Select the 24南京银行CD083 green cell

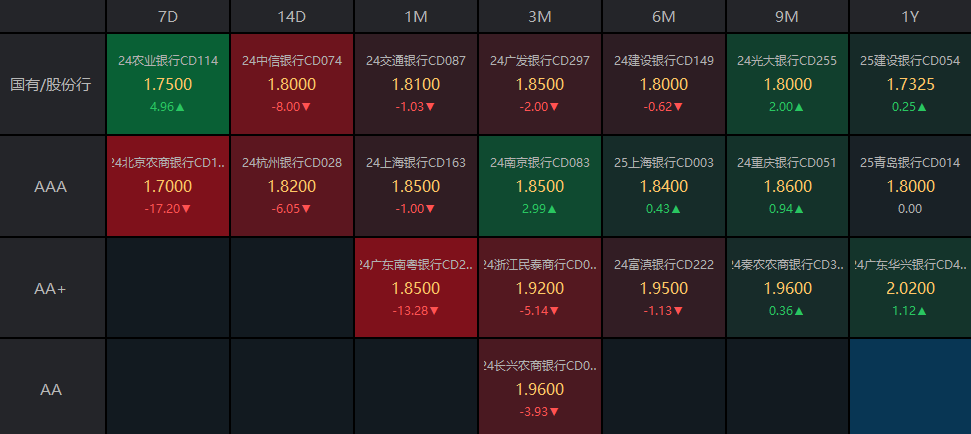(540, 186)
